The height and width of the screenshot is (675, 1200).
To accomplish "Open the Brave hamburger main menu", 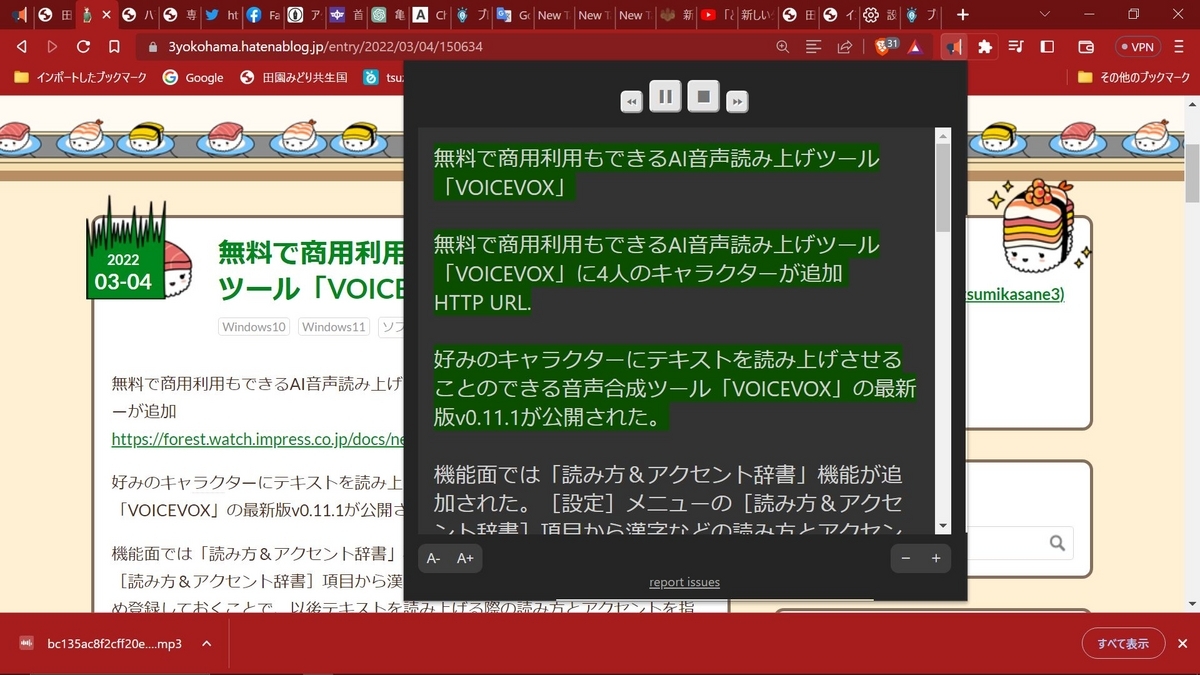I will tap(1180, 46).
